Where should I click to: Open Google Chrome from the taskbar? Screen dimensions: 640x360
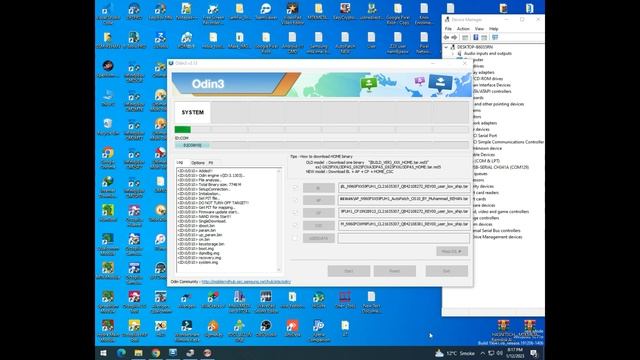click(156, 353)
